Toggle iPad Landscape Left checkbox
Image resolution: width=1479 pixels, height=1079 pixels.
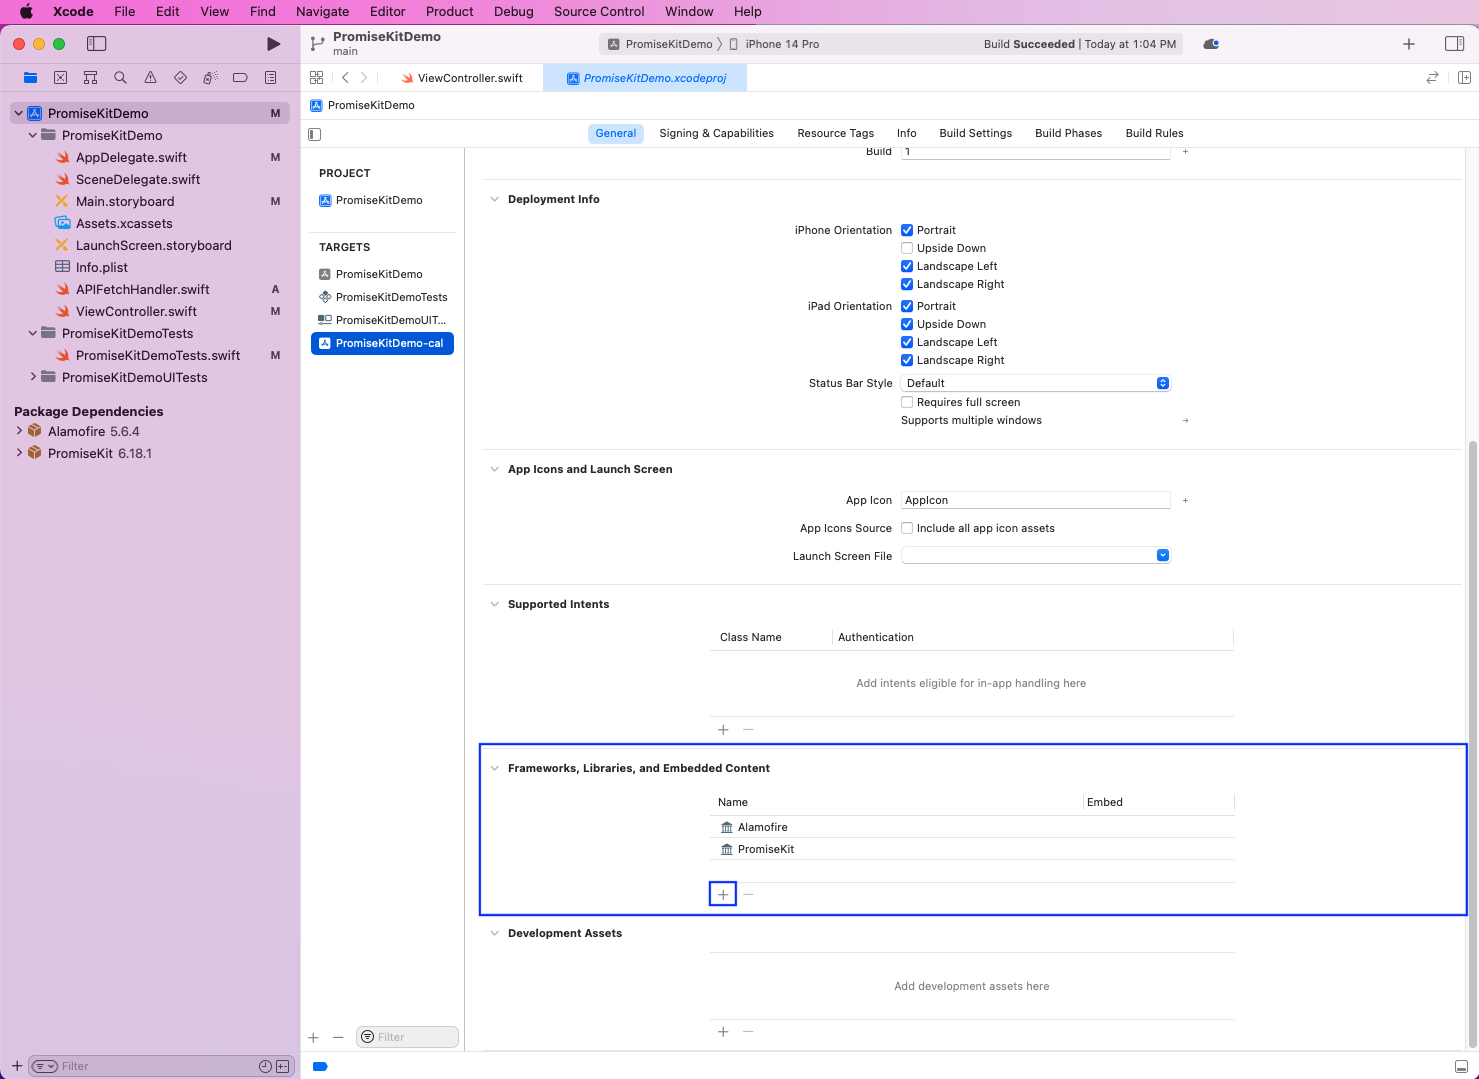[x=907, y=342]
